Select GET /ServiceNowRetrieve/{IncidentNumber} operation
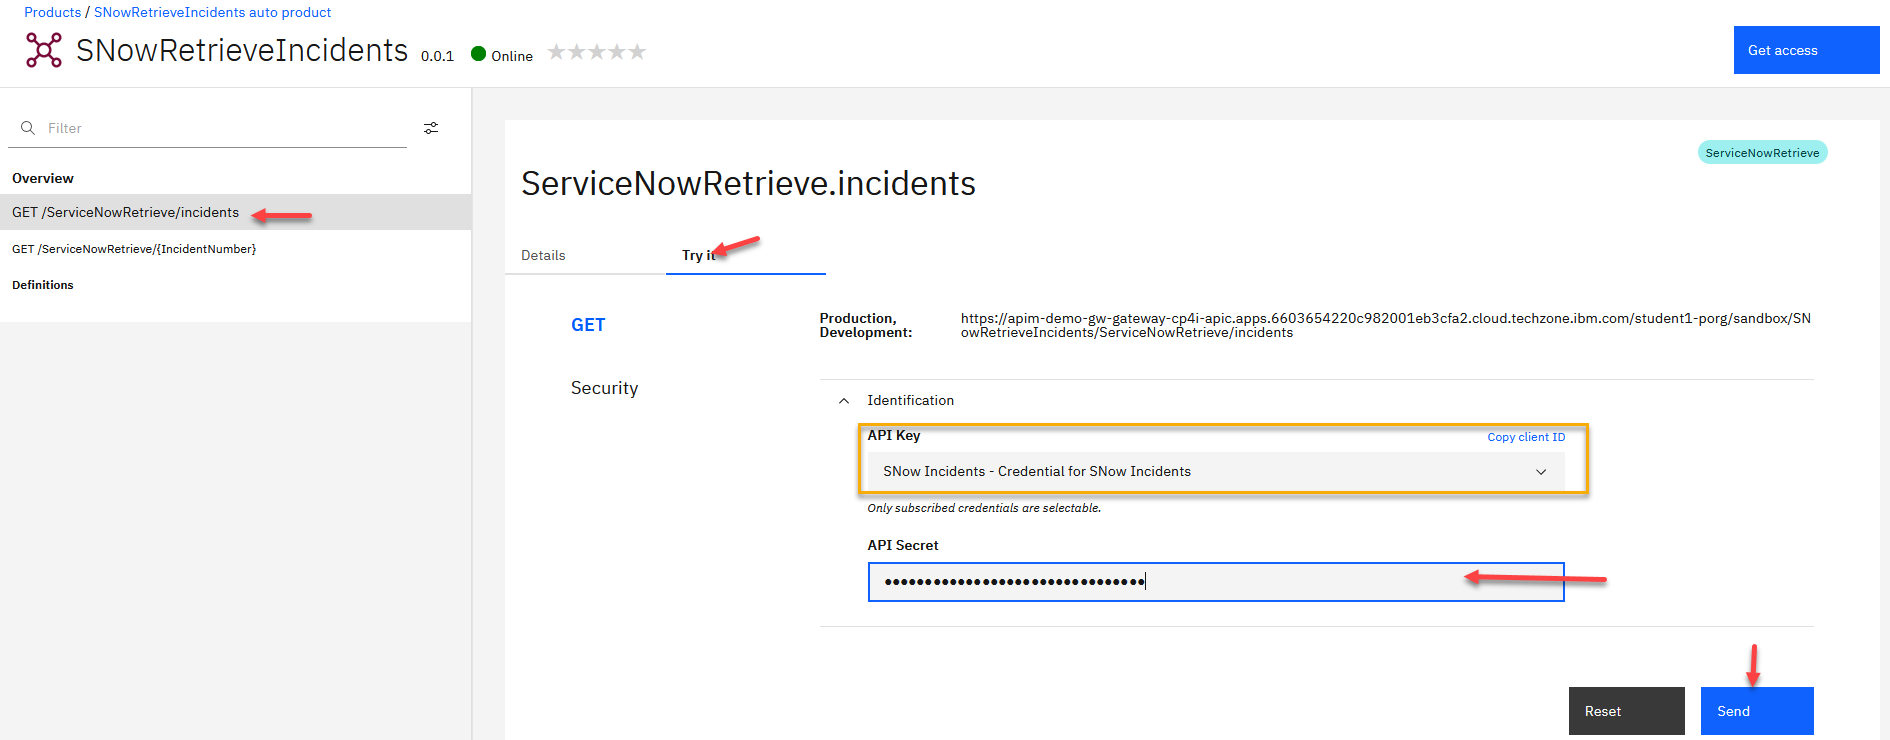This screenshot has height=740, width=1890. (x=134, y=249)
